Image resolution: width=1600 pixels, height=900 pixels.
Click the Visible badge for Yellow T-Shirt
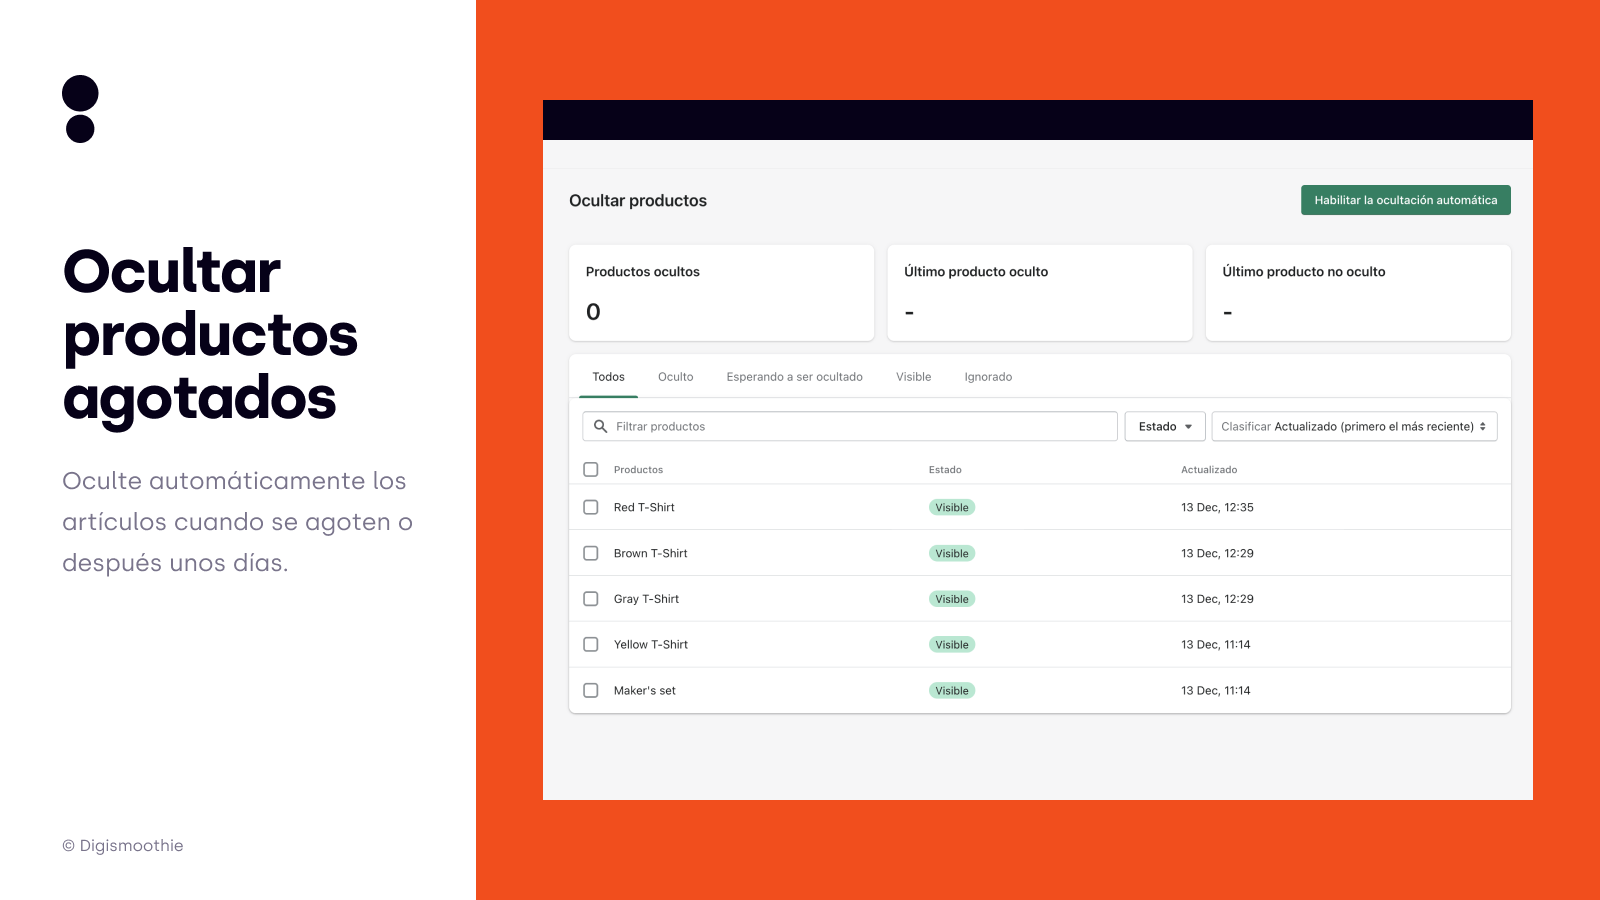tap(952, 645)
